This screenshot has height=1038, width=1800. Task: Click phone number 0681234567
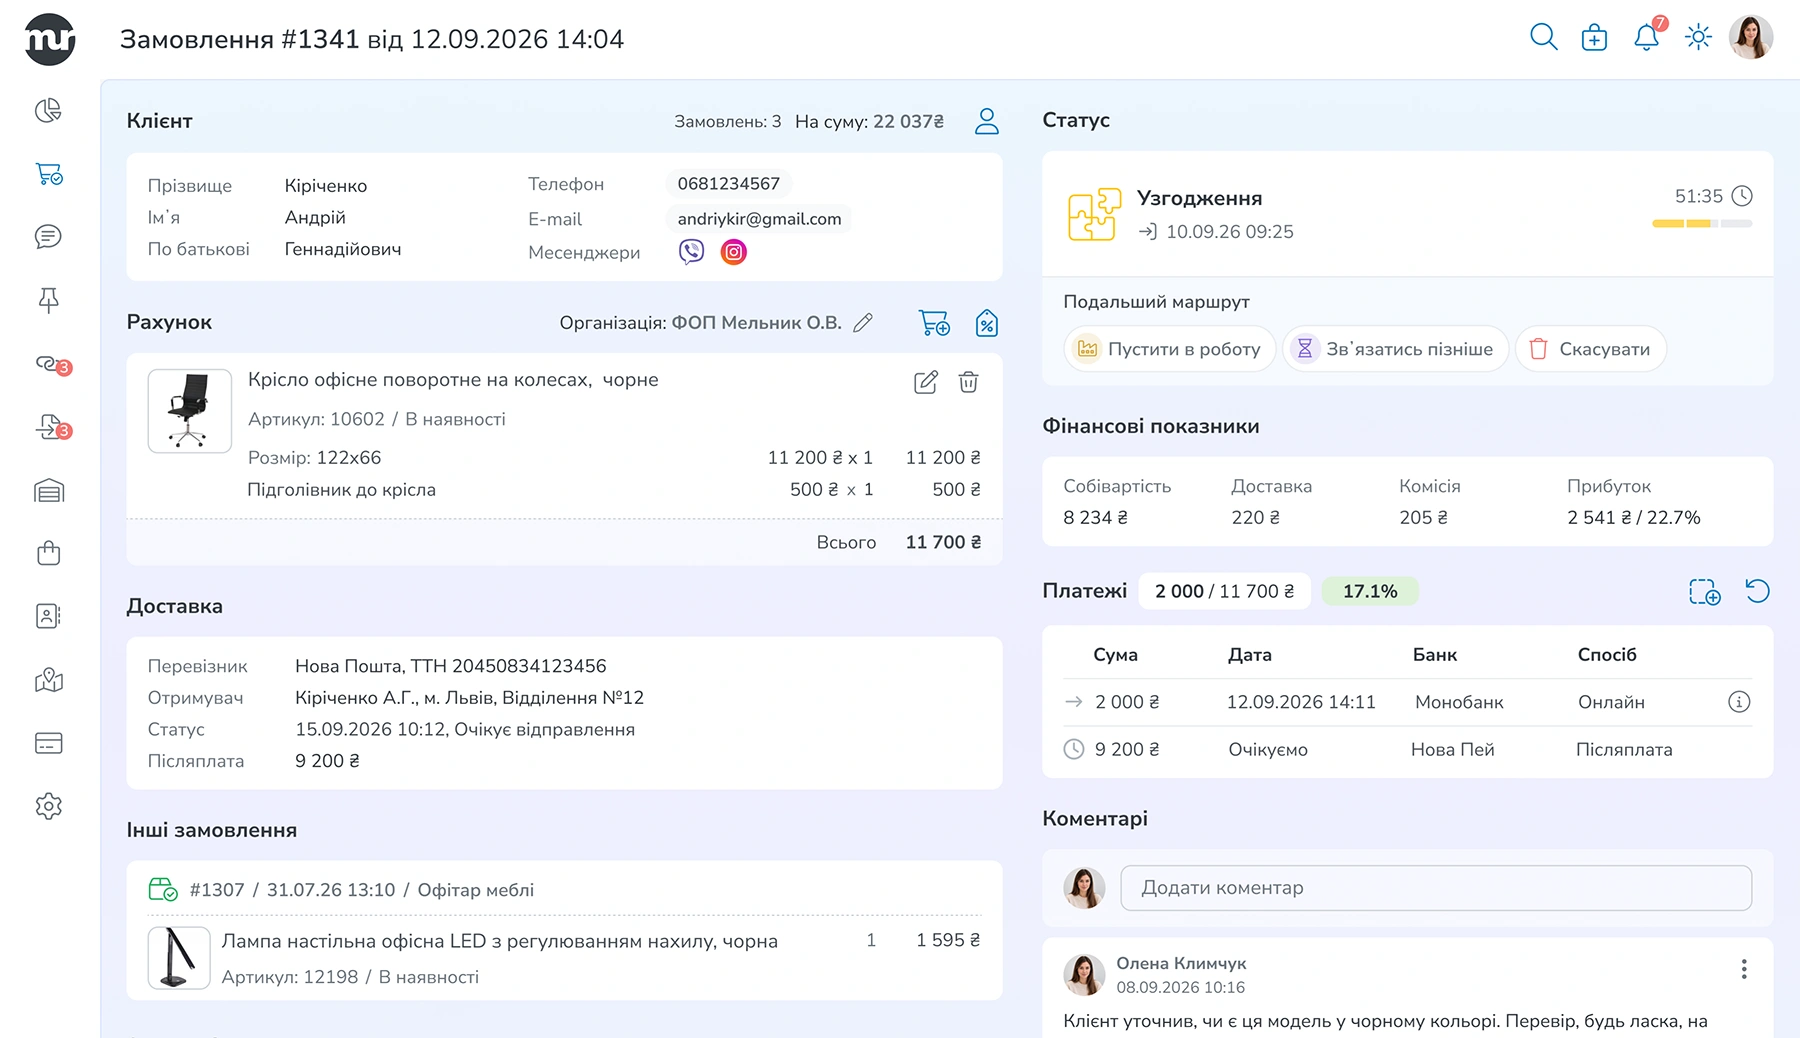729,184
